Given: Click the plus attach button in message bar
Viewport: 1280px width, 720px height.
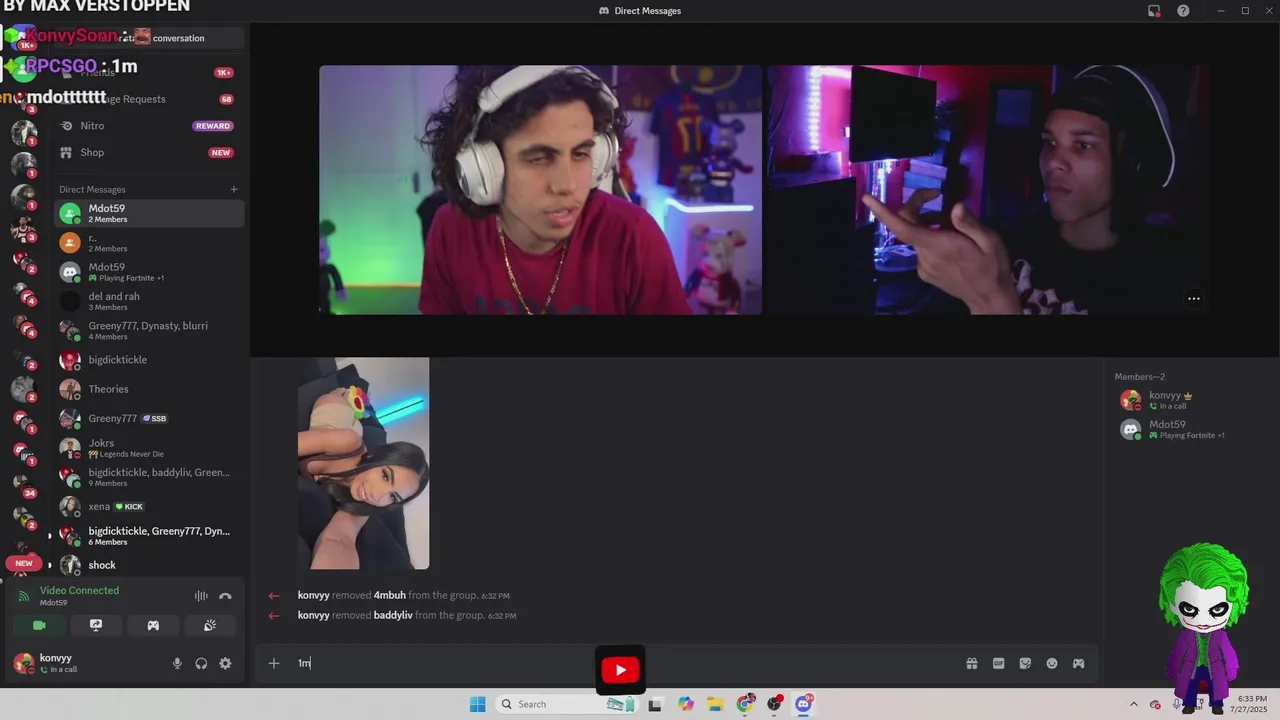Looking at the screenshot, I should click(273, 663).
